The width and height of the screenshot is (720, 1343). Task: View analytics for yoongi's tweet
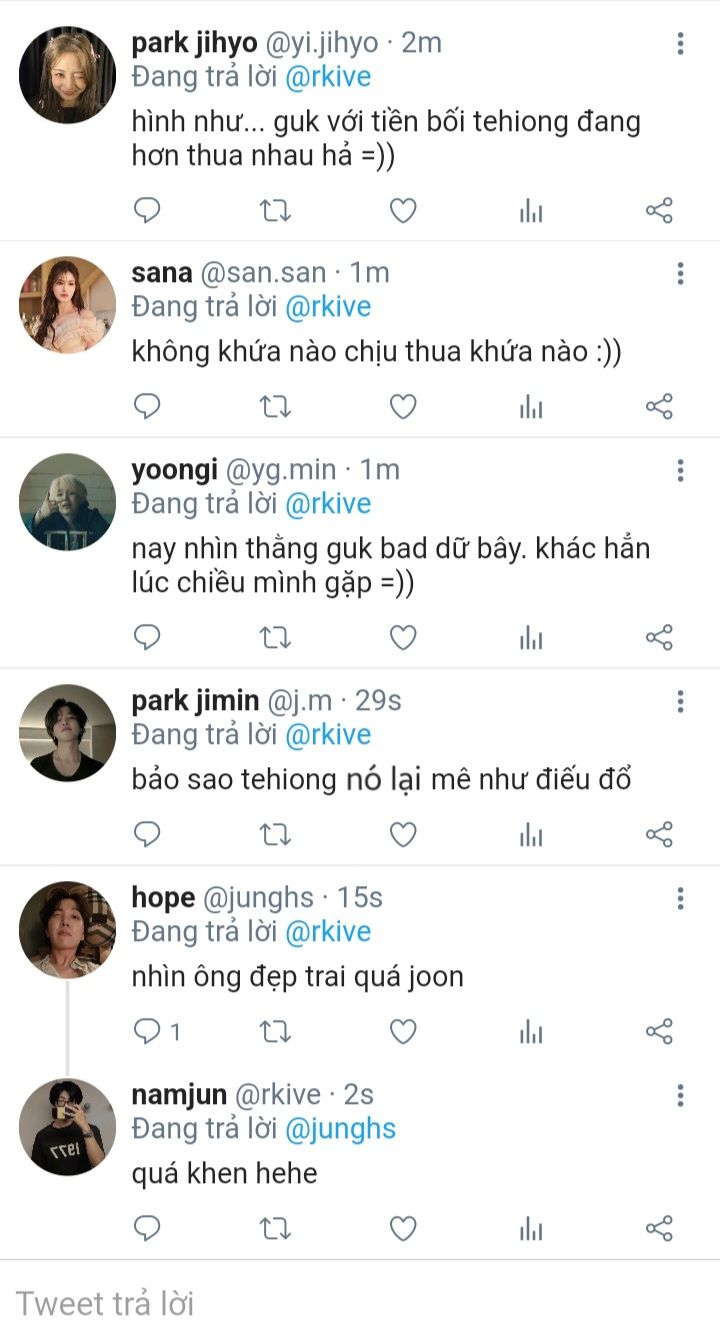[531, 637]
